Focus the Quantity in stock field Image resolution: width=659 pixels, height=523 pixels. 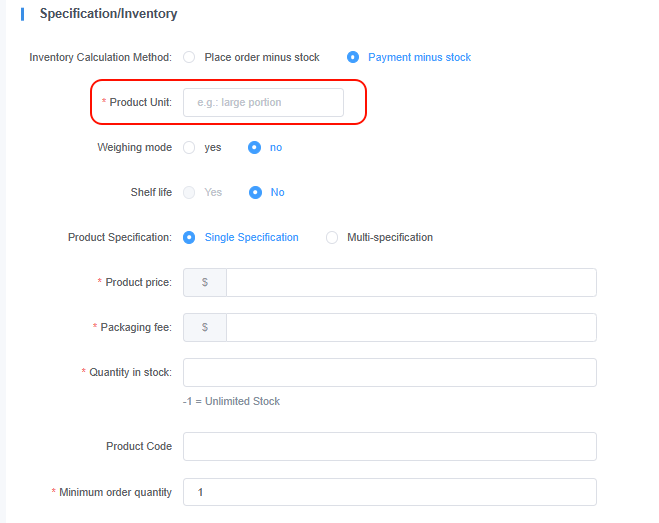(x=389, y=372)
